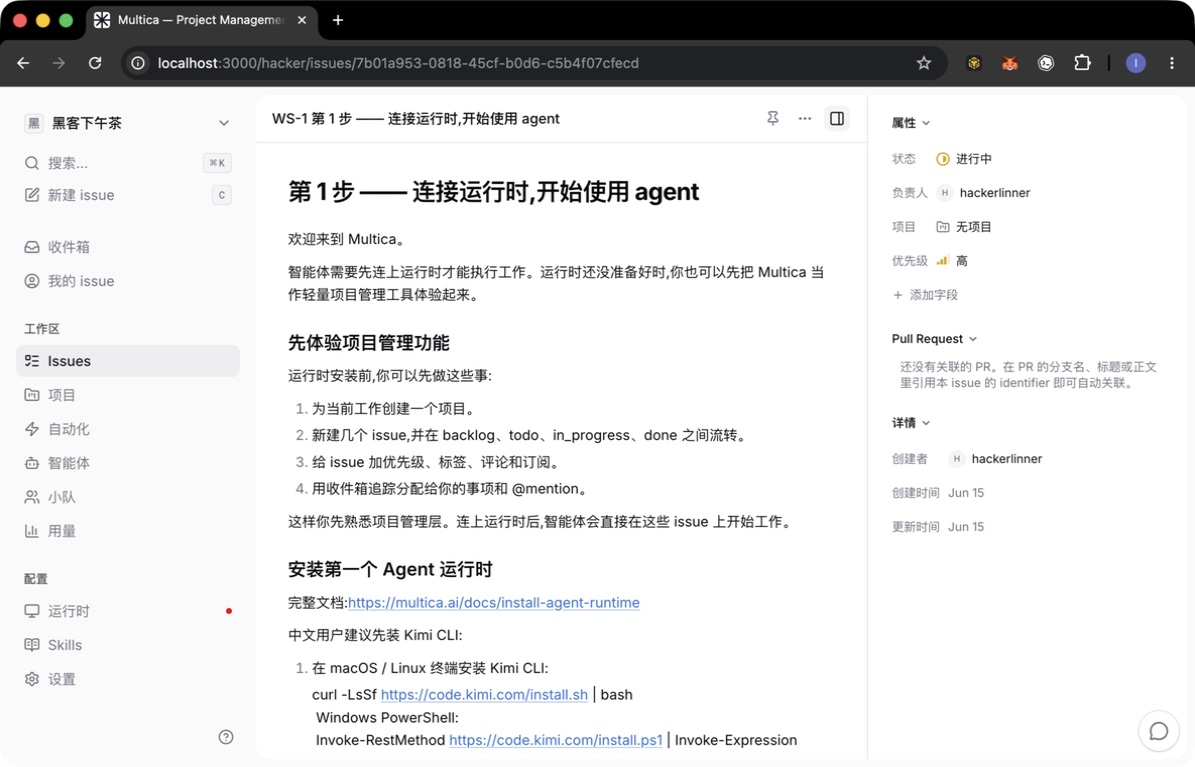View site information icon in address bar
Viewport: 1195px width, 767px height.
138,63
